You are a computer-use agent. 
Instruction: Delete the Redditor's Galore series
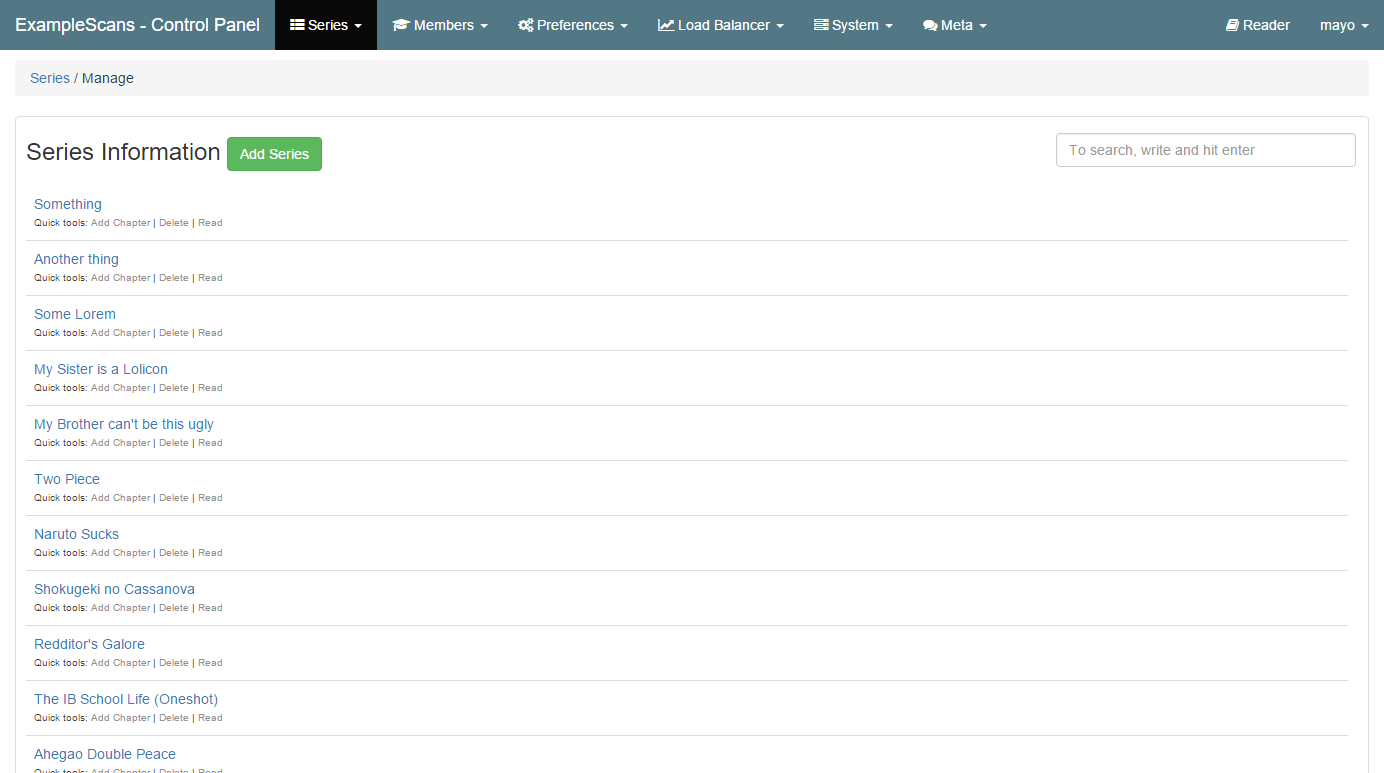pos(174,663)
